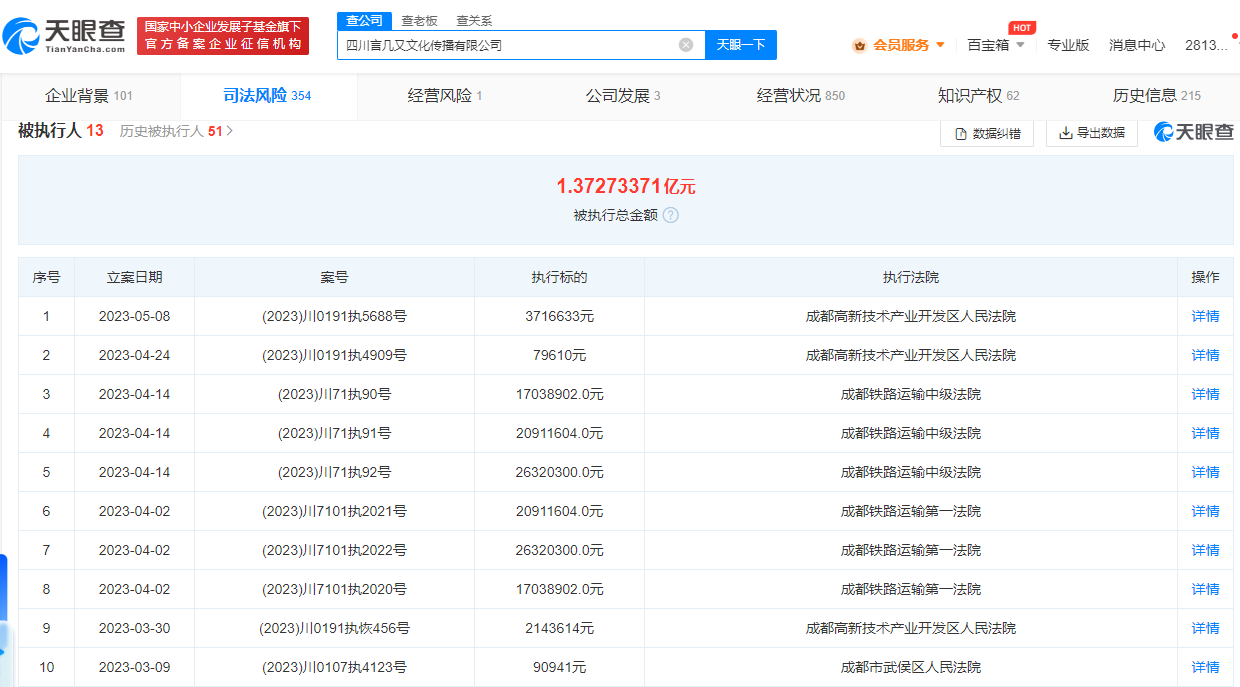Click the question mark icon beside 被执行总金额

671,215
